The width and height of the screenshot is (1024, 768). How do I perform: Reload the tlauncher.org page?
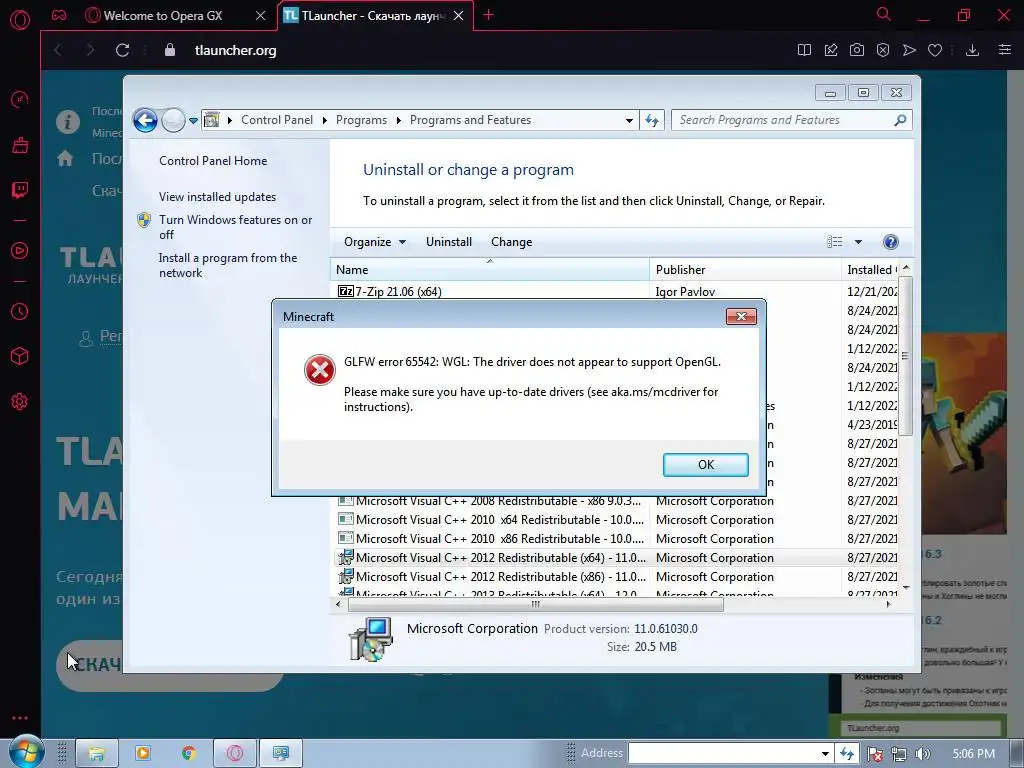122,50
